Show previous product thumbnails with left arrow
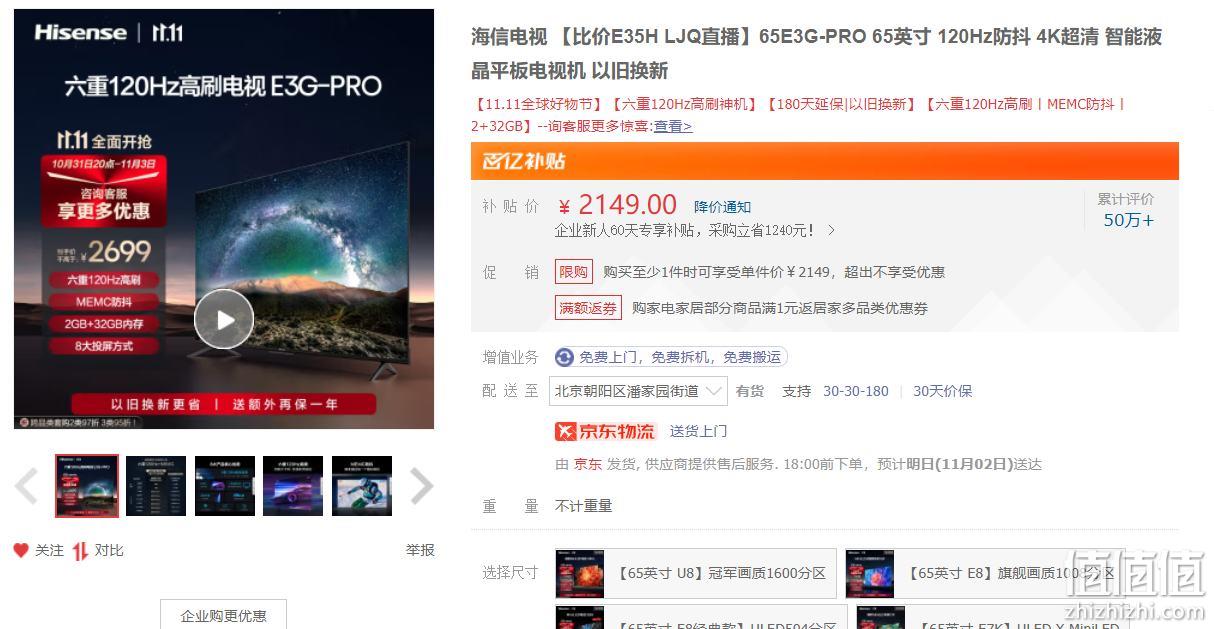Image resolution: width=1214 pixels, height=629 pixels. click(26, 486)
